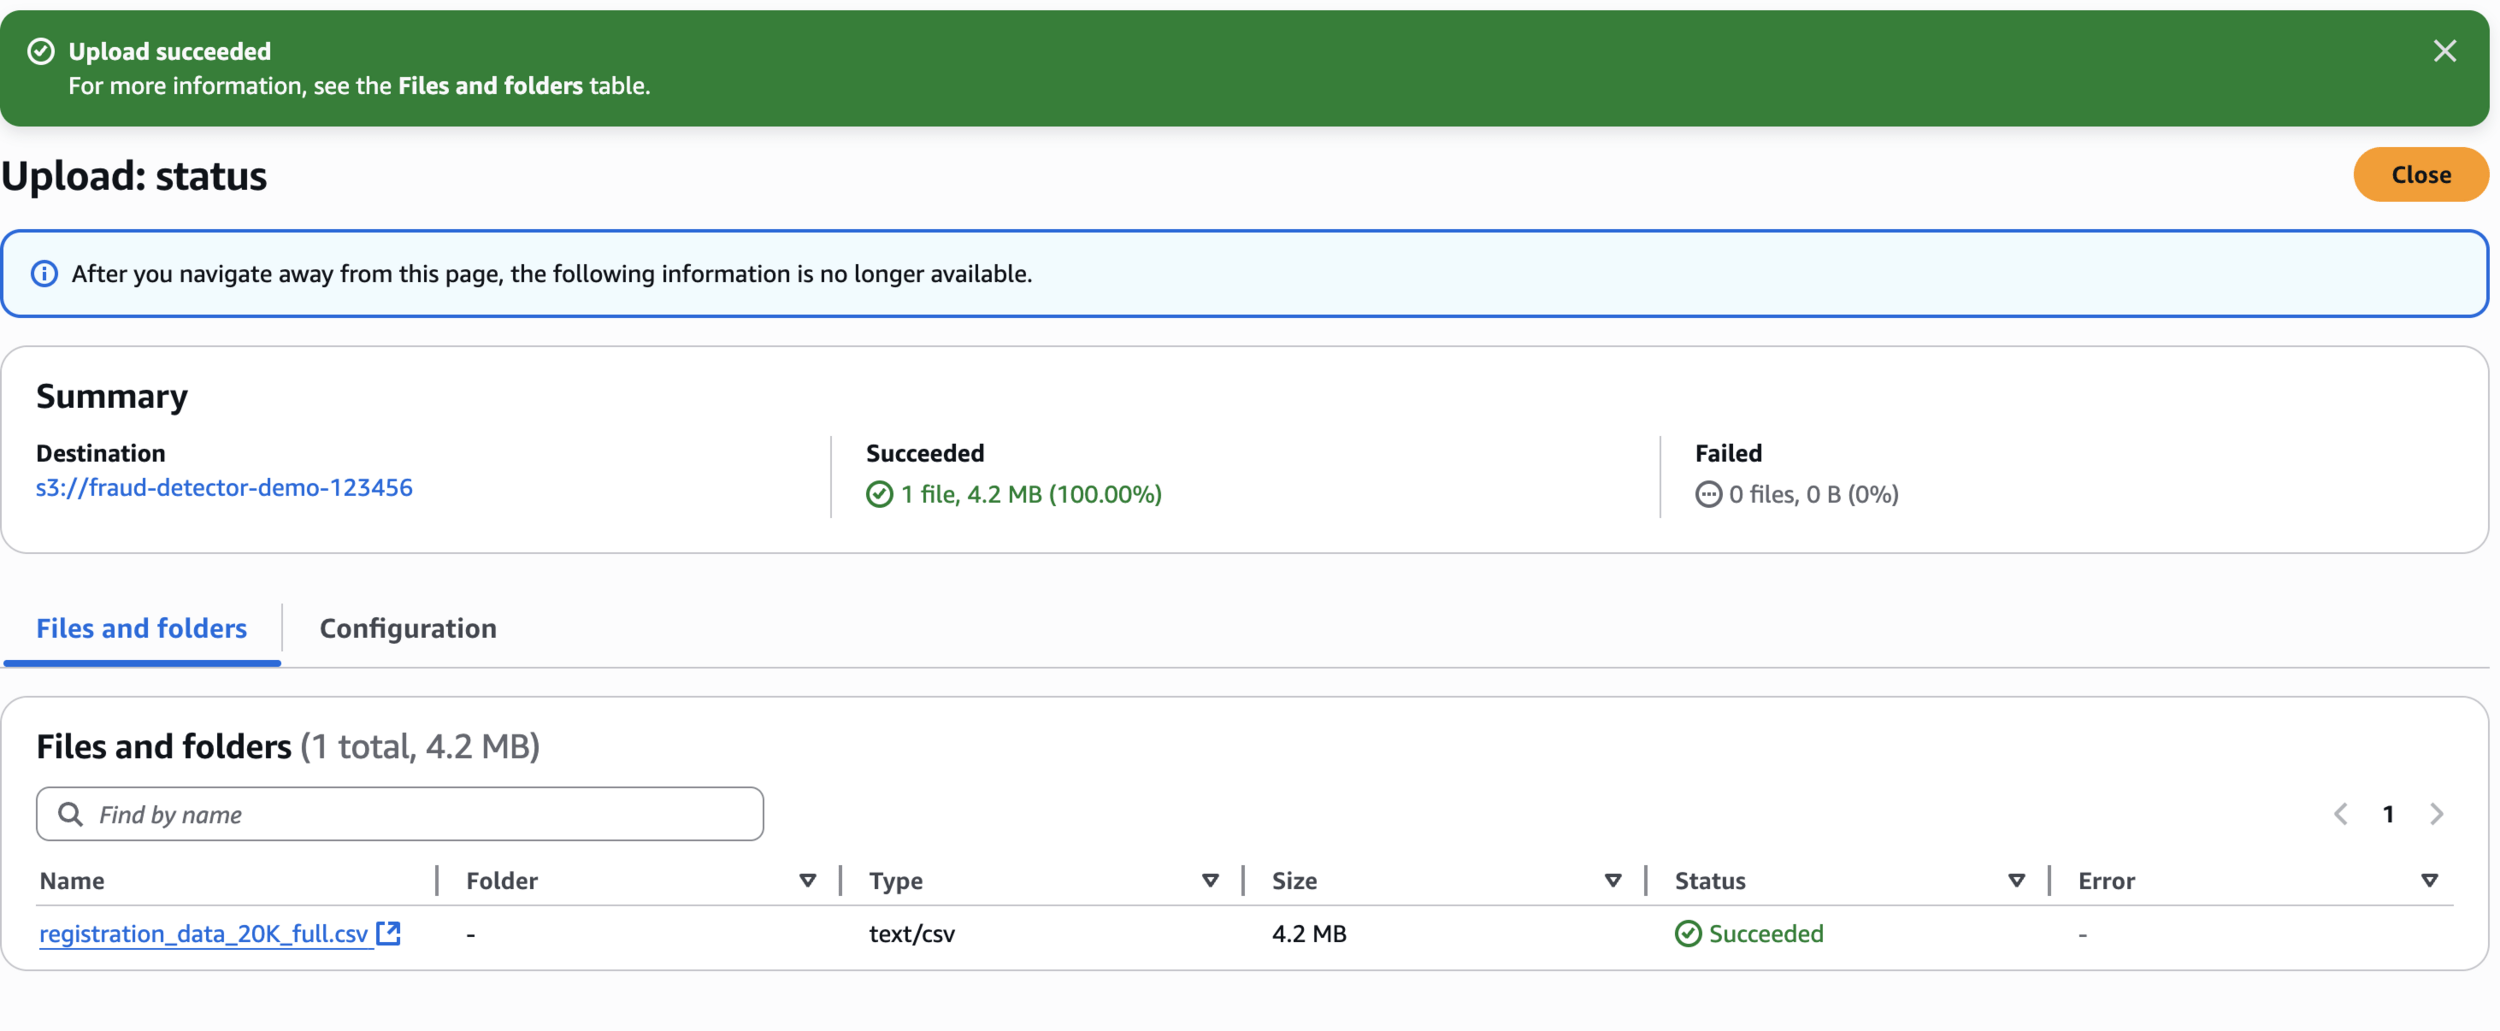Go to the next page arrow
The height and width of the screenshot is (1031, 2500).
point(2437,814)
